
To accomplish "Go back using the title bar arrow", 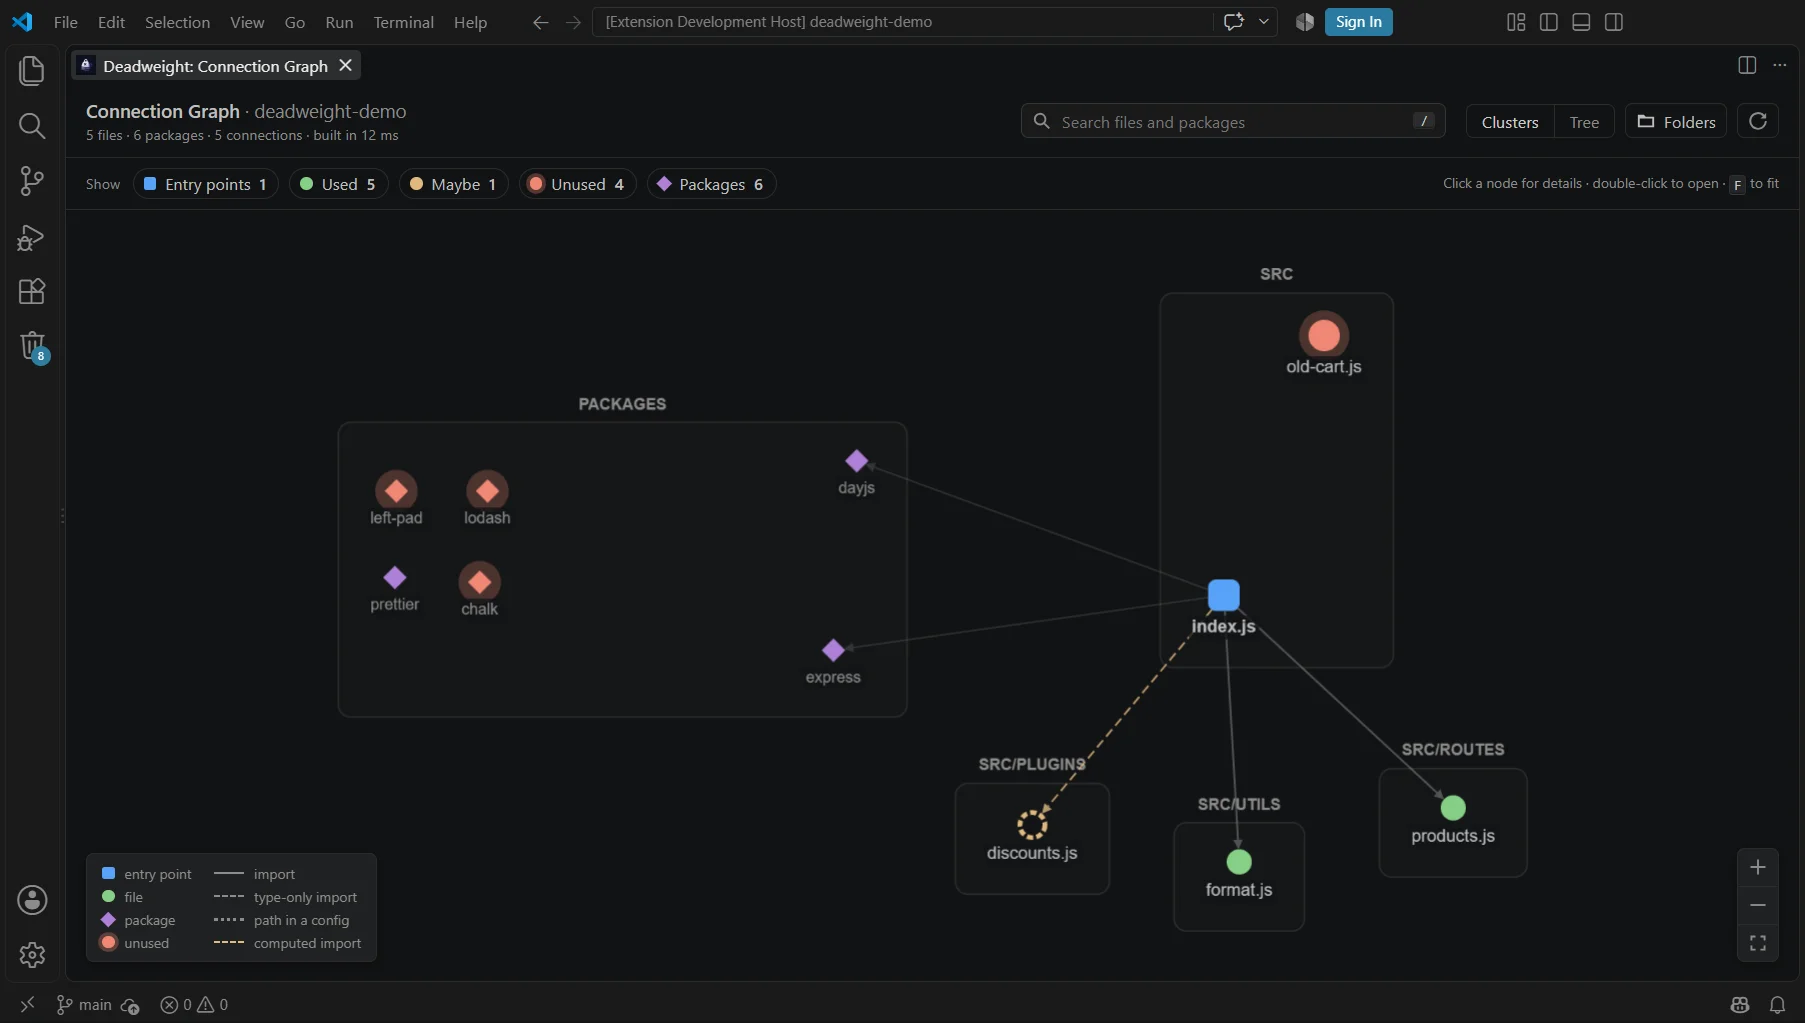I will point(540,22).
